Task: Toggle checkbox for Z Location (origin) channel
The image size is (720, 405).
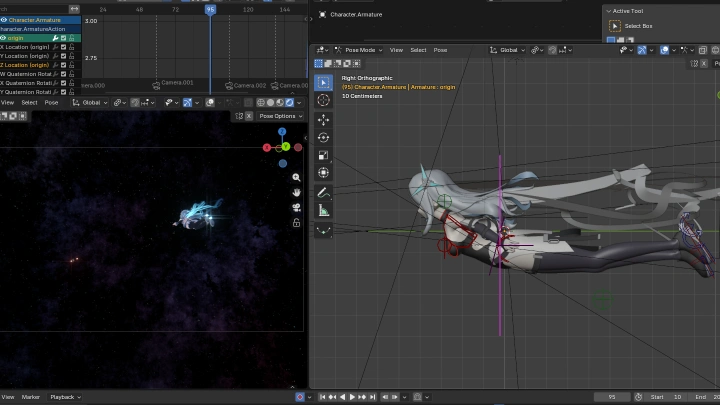Action: click(x=64, y=65)
